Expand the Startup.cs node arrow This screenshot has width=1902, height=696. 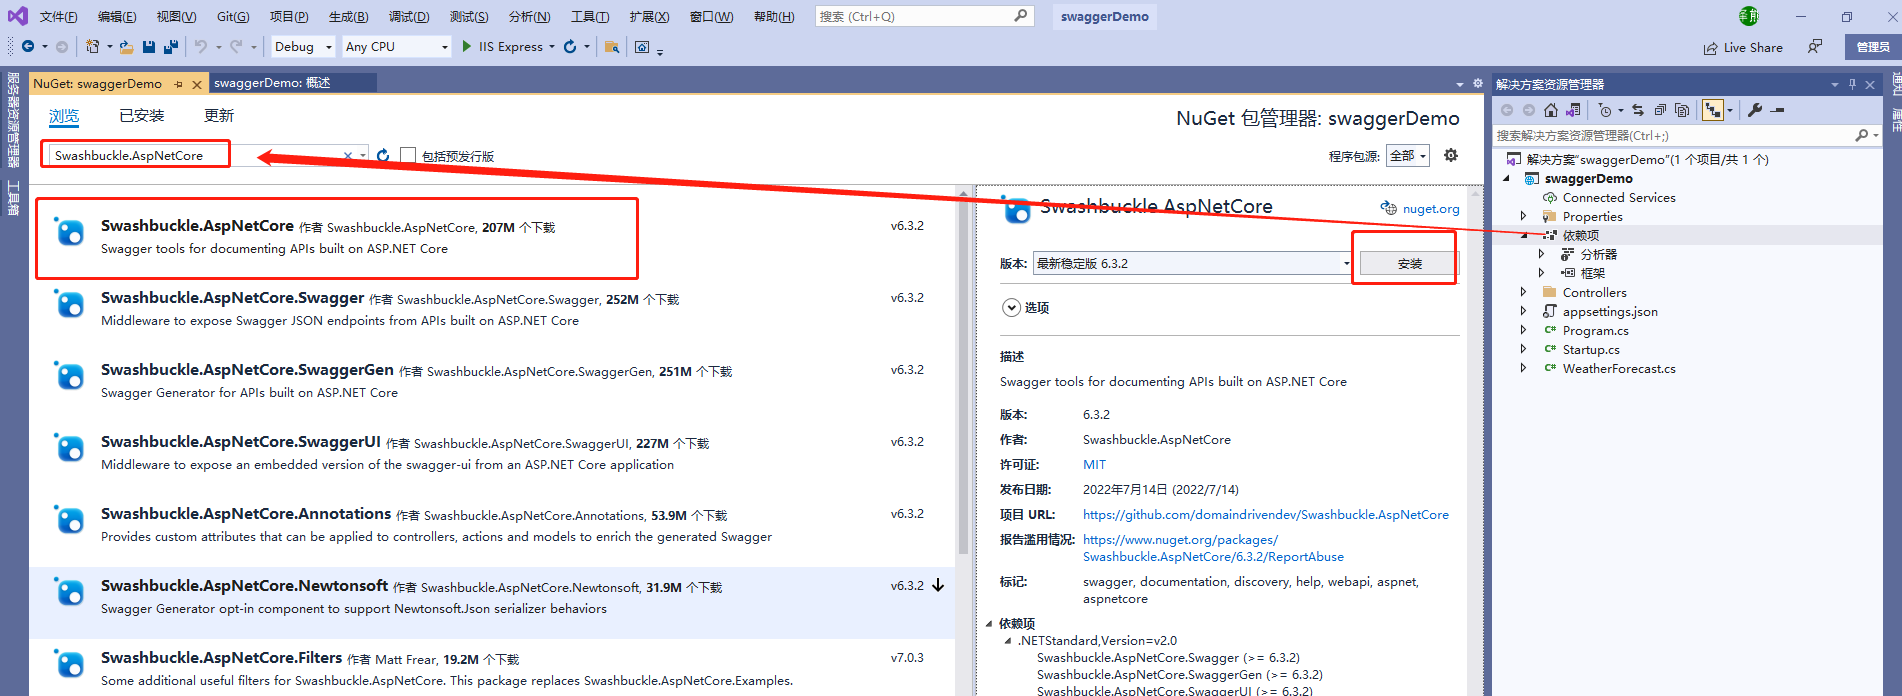[x=1523, y=349]
